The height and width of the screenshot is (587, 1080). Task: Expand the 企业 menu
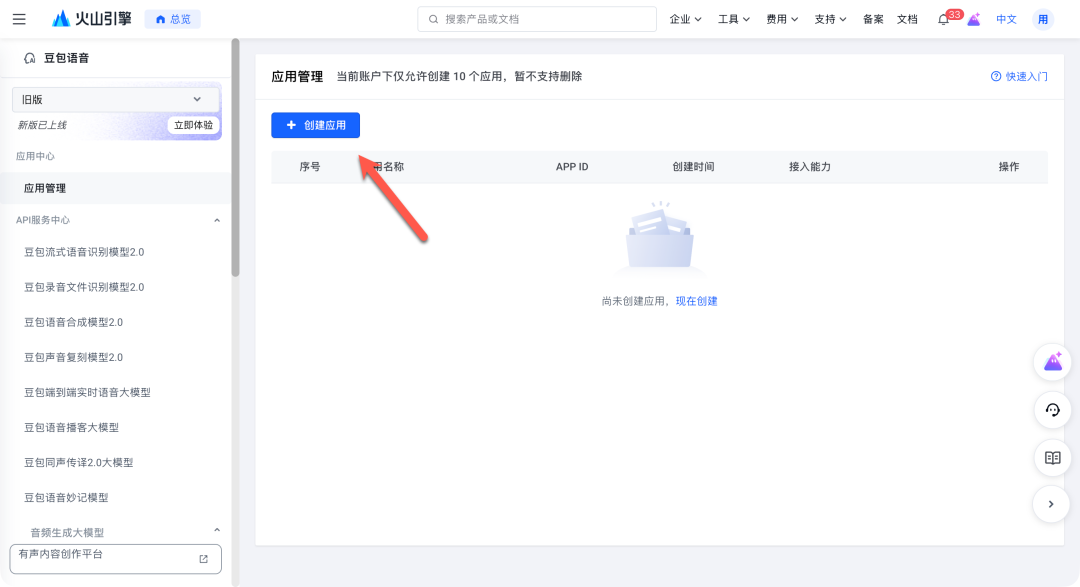685,19
